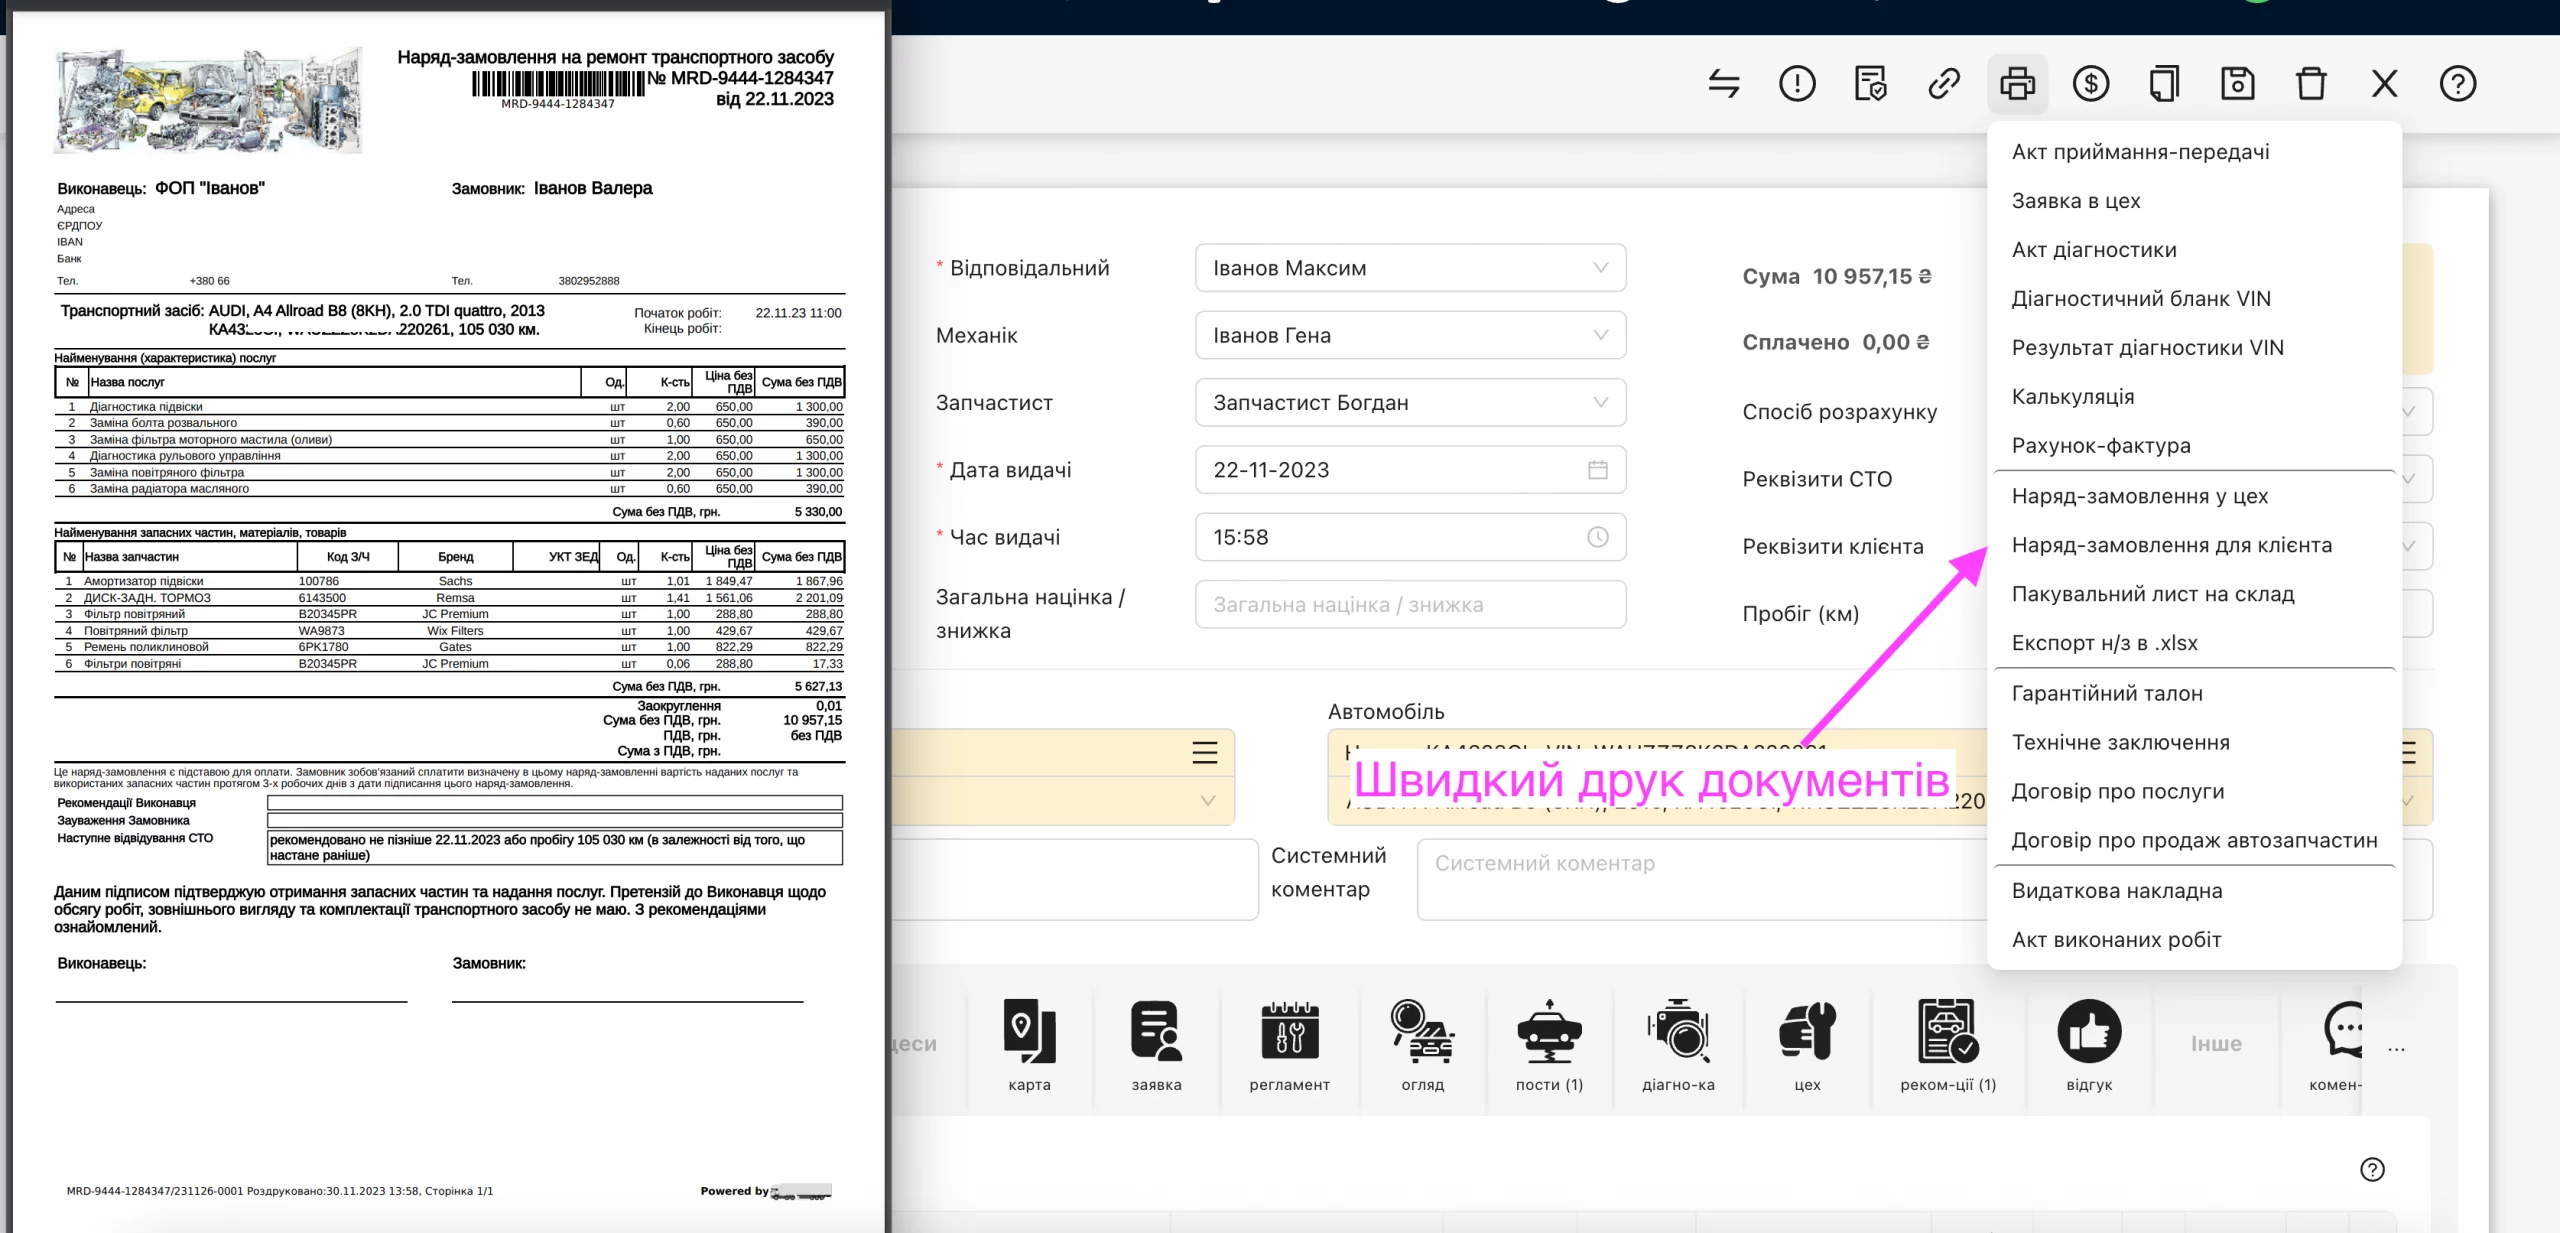Click the document approval shield icon
The width and height of the screenshot is (2560, 1233).
pyautogui.click(x=1870, y=83)
